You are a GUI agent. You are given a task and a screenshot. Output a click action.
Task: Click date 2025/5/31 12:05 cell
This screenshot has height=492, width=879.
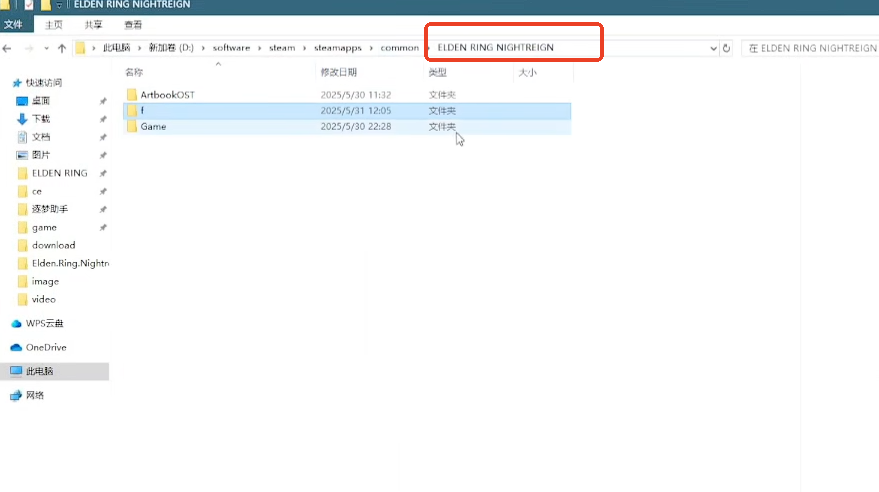356,111
